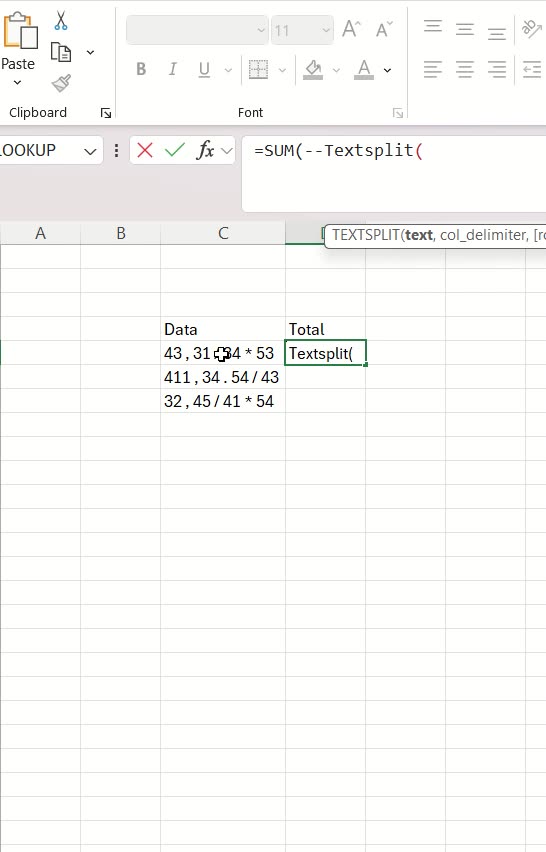Select the cell containing 43 , 31 . 34 * 53
This screenshot has width=546, height=852.
click(x=223, y=353)
